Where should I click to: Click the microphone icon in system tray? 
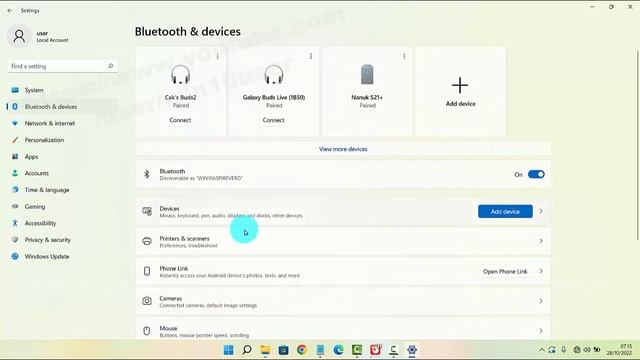pyautogui.click(x=564, y=350)
